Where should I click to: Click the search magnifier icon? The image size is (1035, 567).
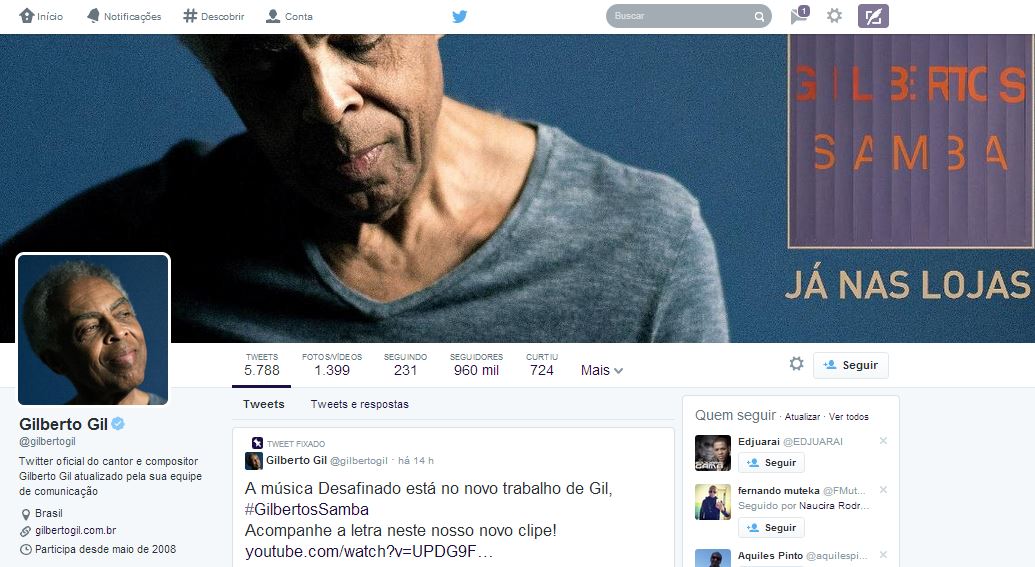759,17
